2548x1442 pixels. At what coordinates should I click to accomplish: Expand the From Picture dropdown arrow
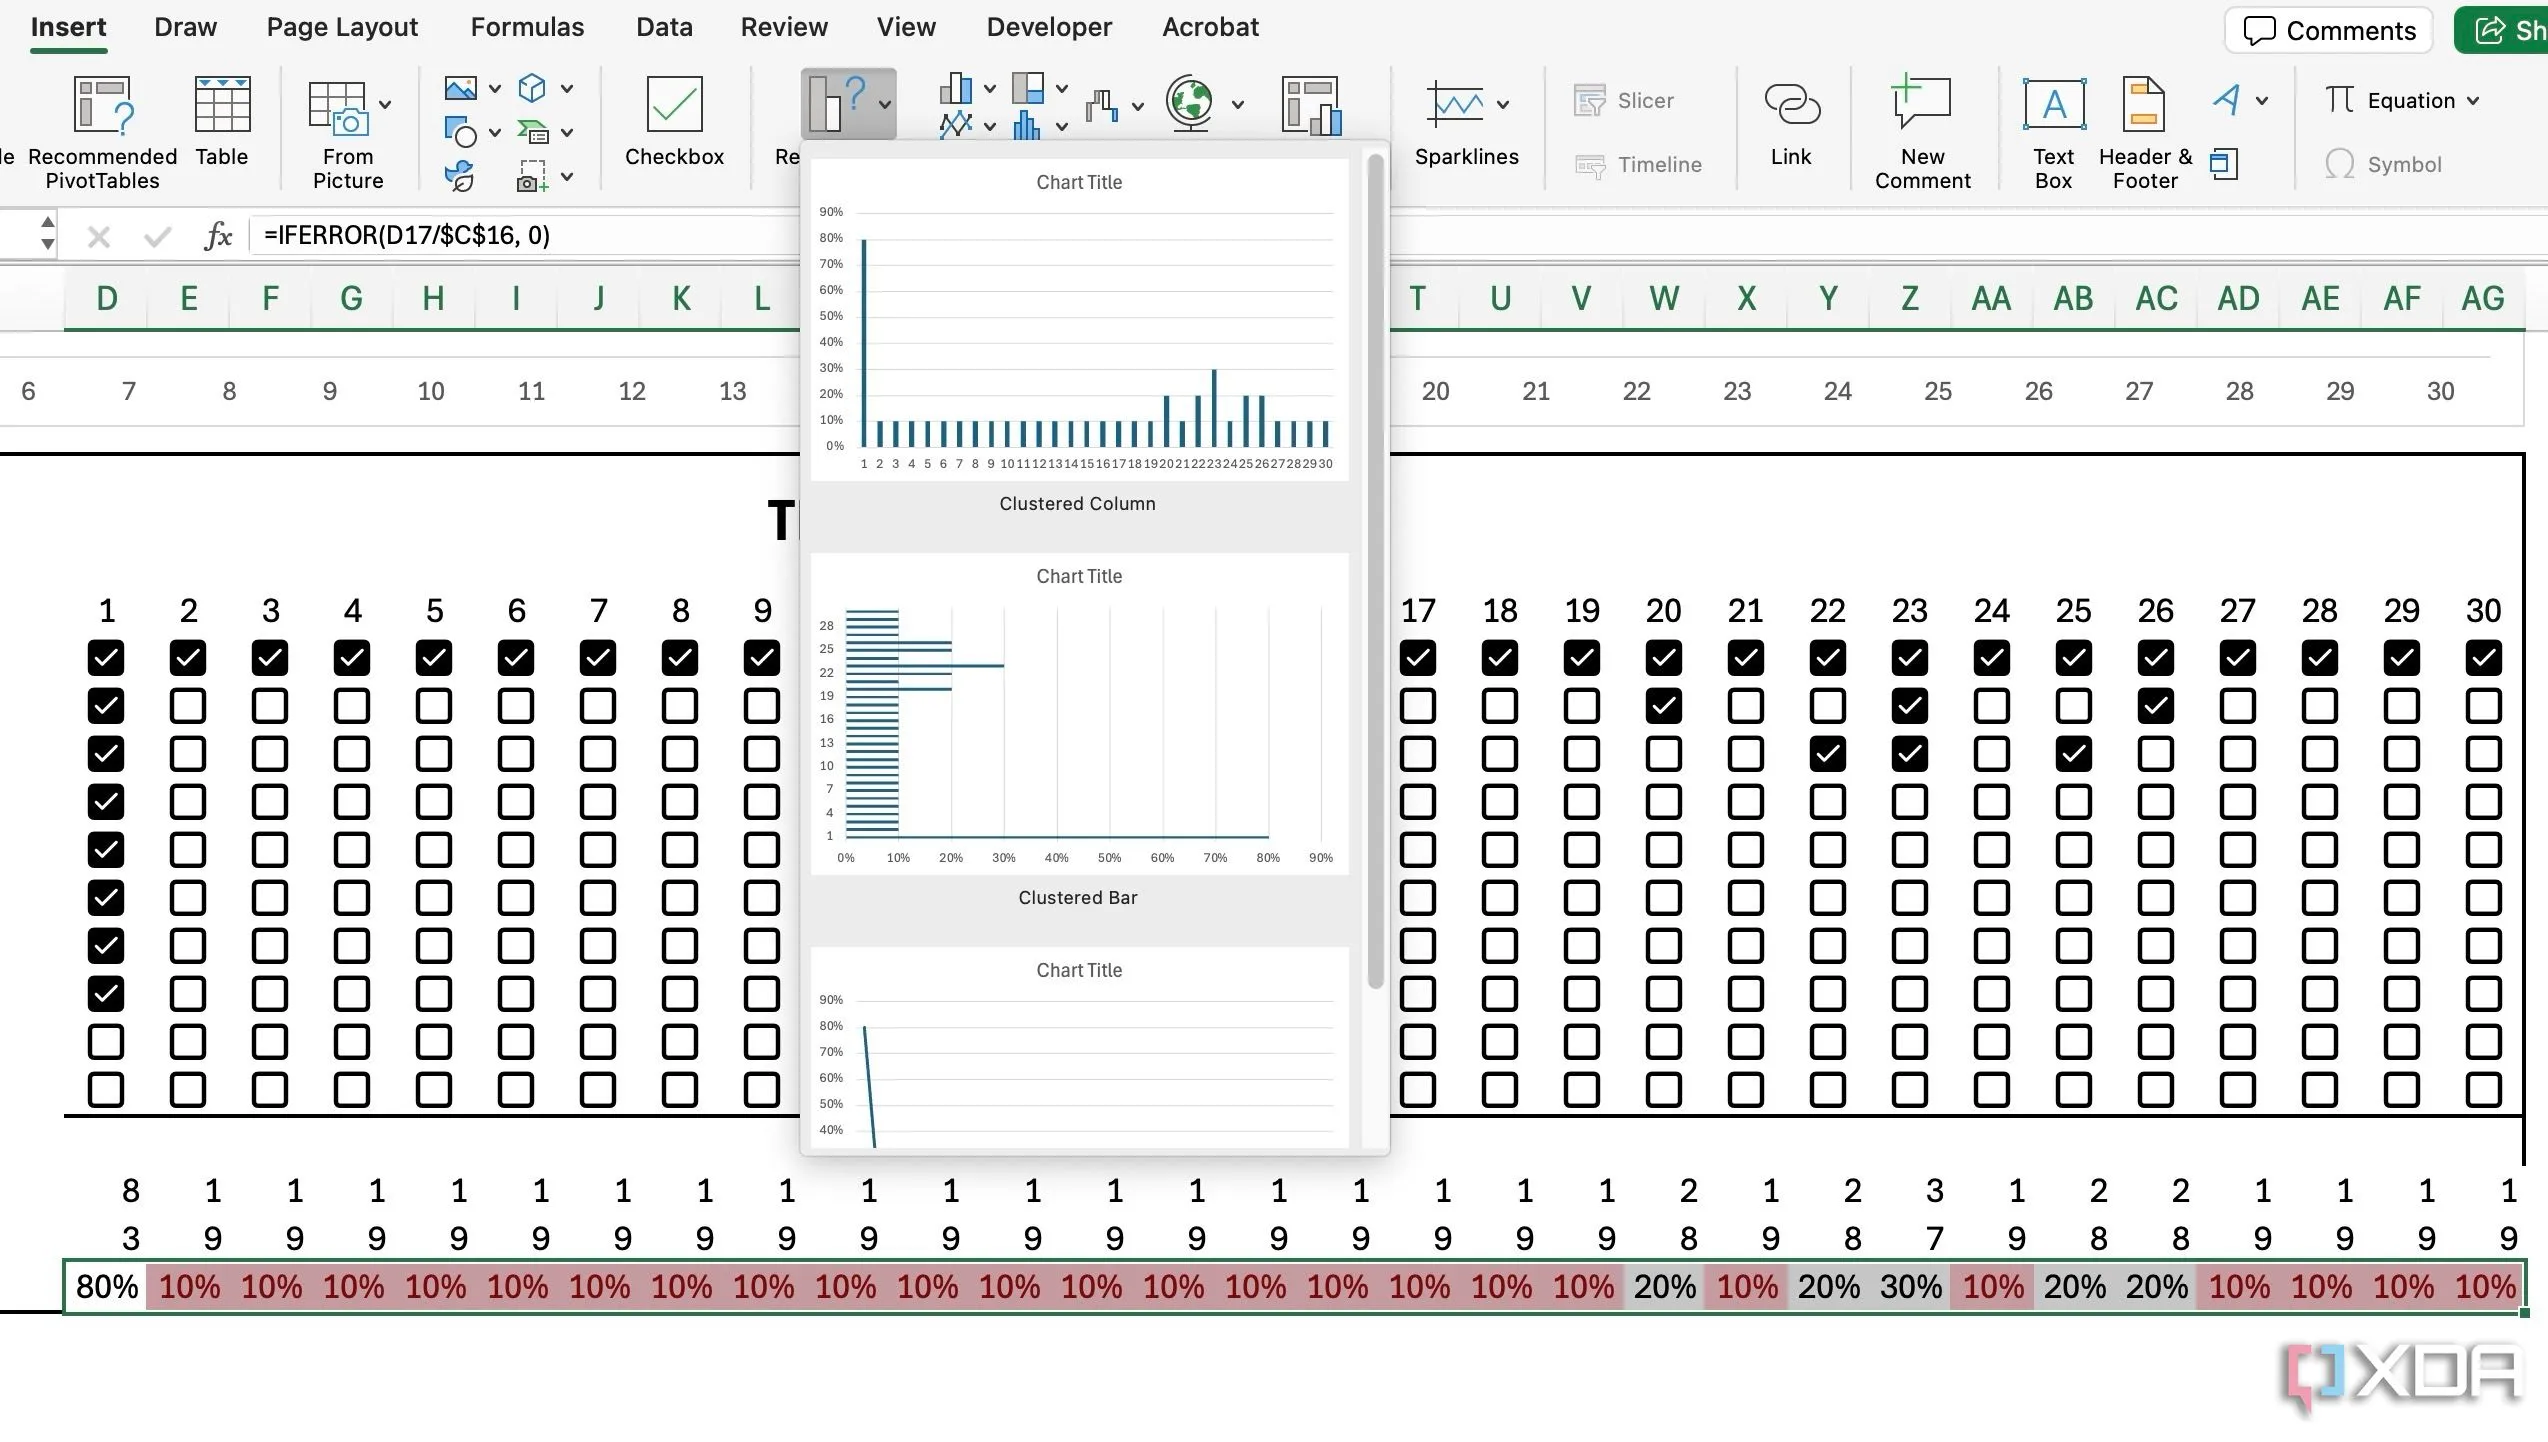(x=385, y=104)
